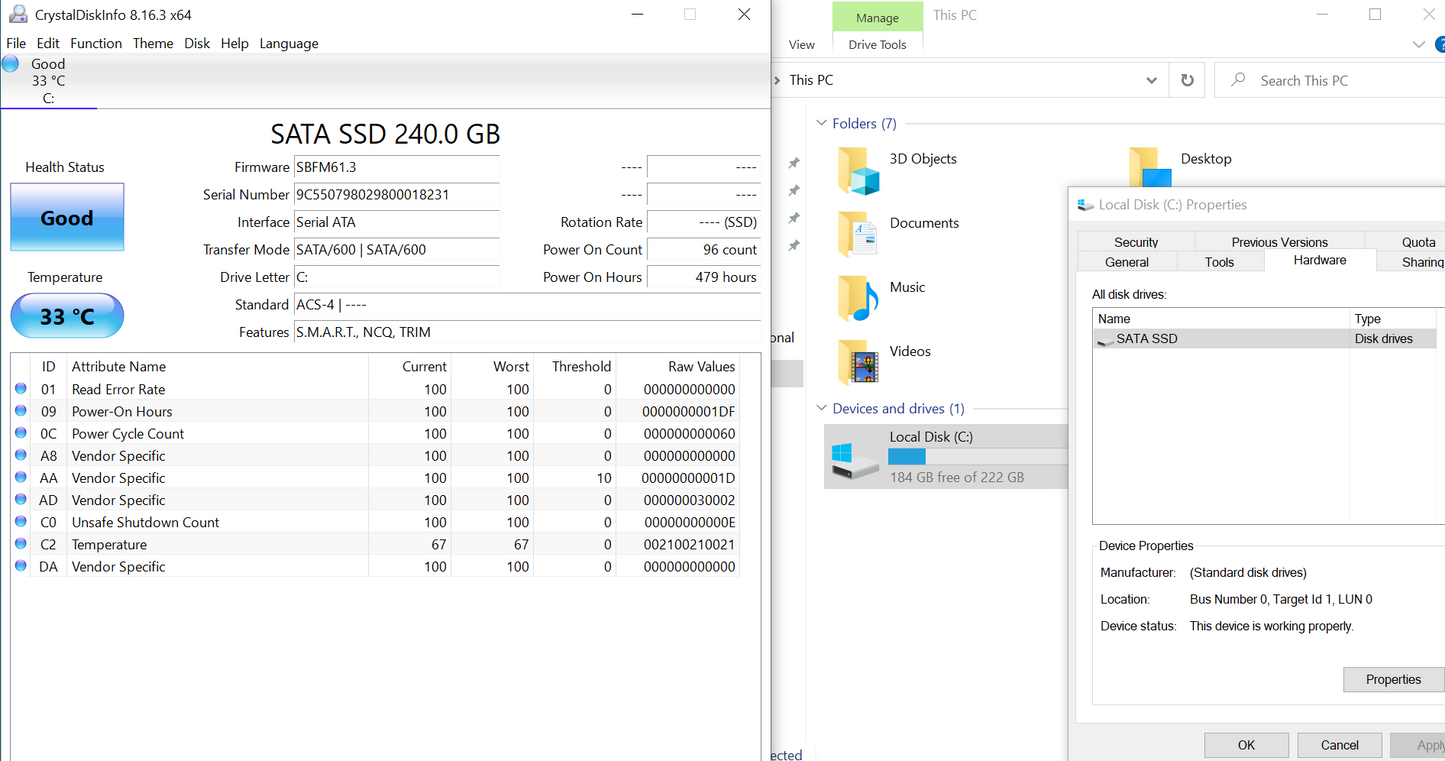Click OK in Local Disk Properties
This screenshot has width=1445, height=761.
pyautogui.click(x=1246, y=745)
